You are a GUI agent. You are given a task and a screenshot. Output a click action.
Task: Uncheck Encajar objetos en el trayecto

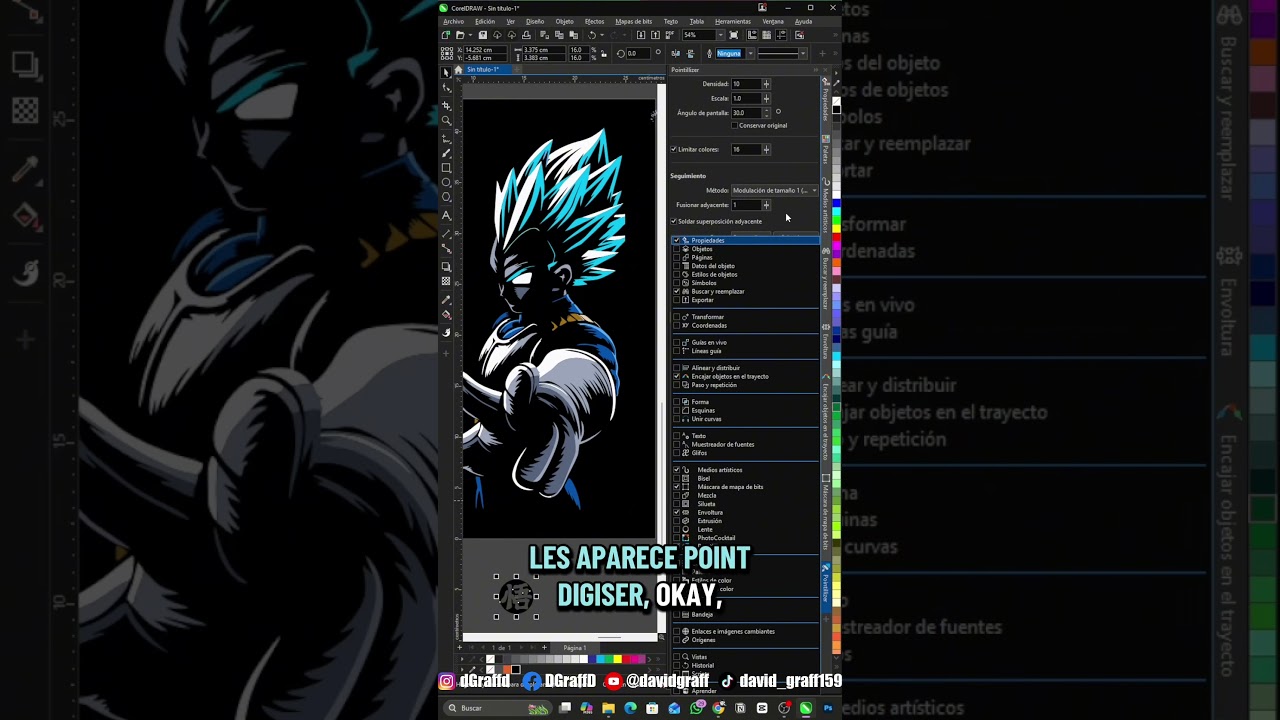(x=676, y=376)
